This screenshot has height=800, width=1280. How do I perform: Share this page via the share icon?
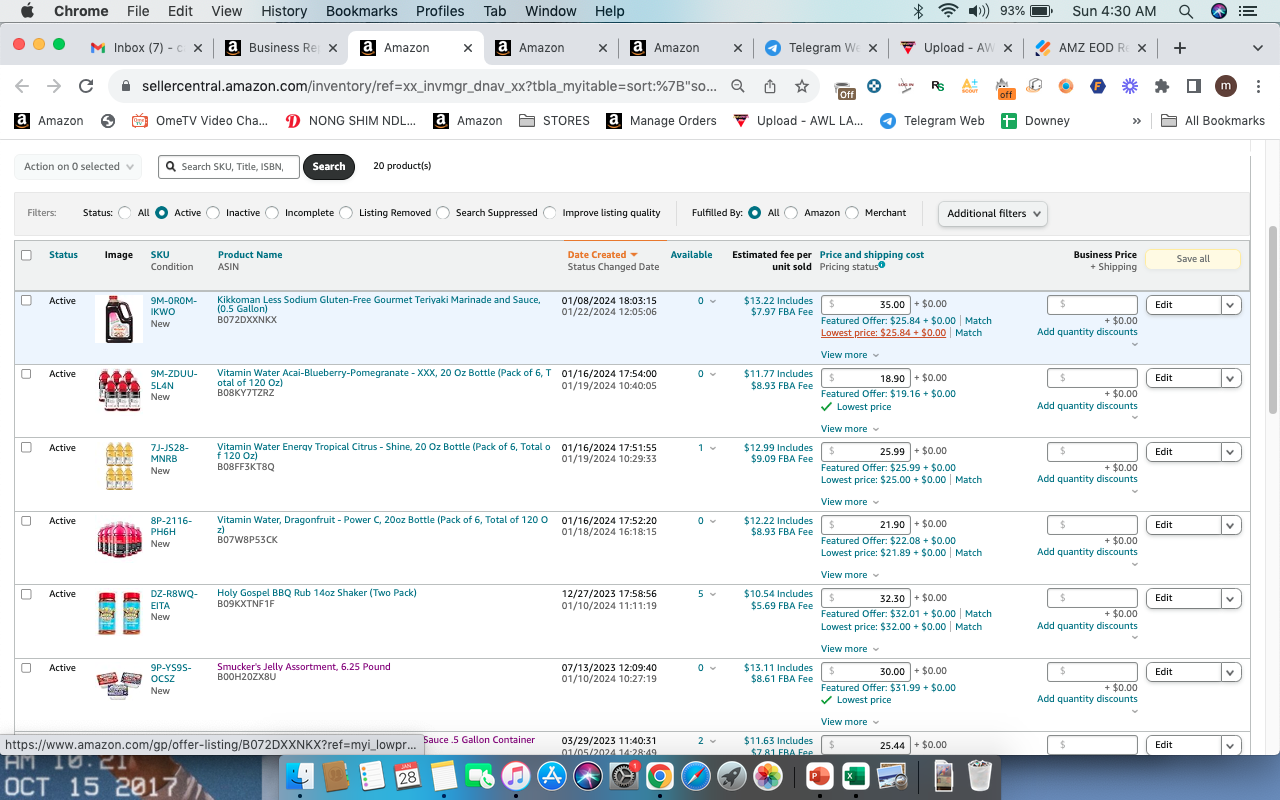pos(770,86)
